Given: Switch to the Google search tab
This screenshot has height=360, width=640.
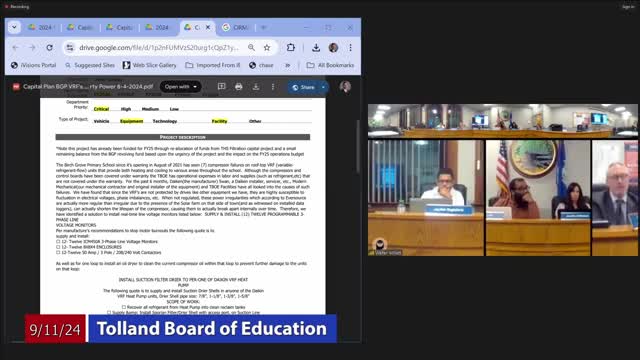Looking at the screenshot, I should [236, 27].
